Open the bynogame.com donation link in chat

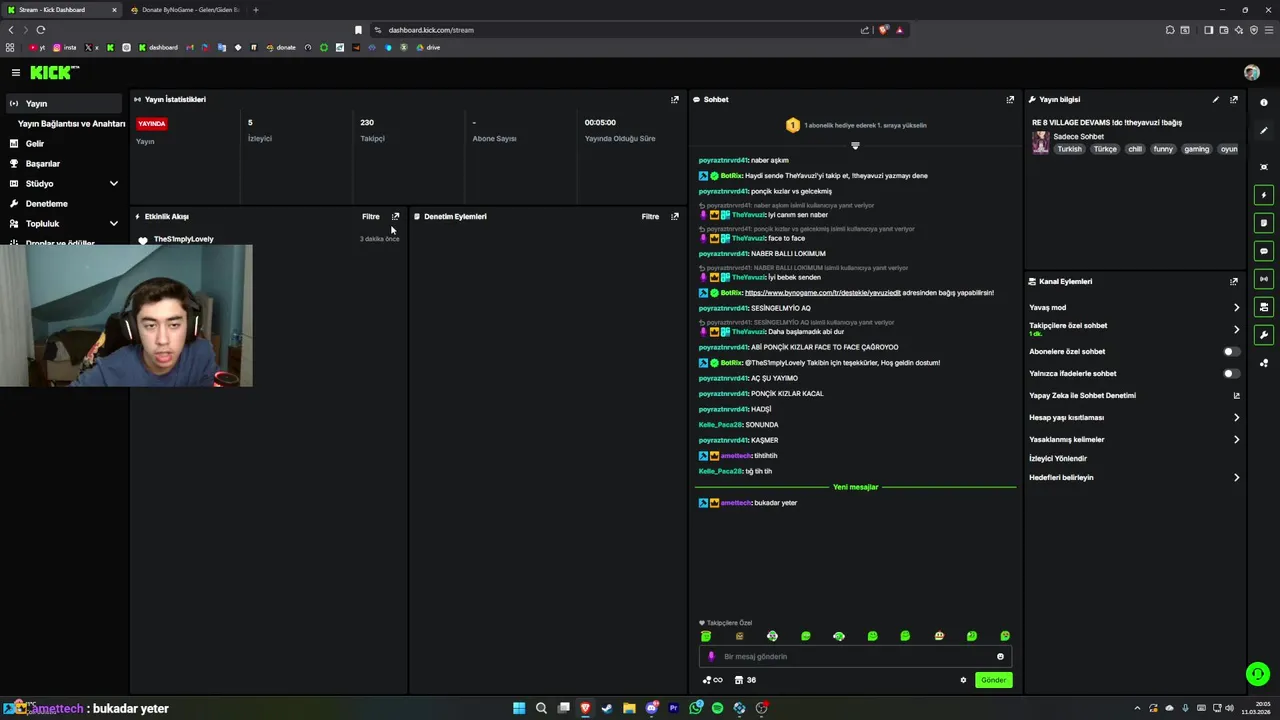[x=823, y=293]
